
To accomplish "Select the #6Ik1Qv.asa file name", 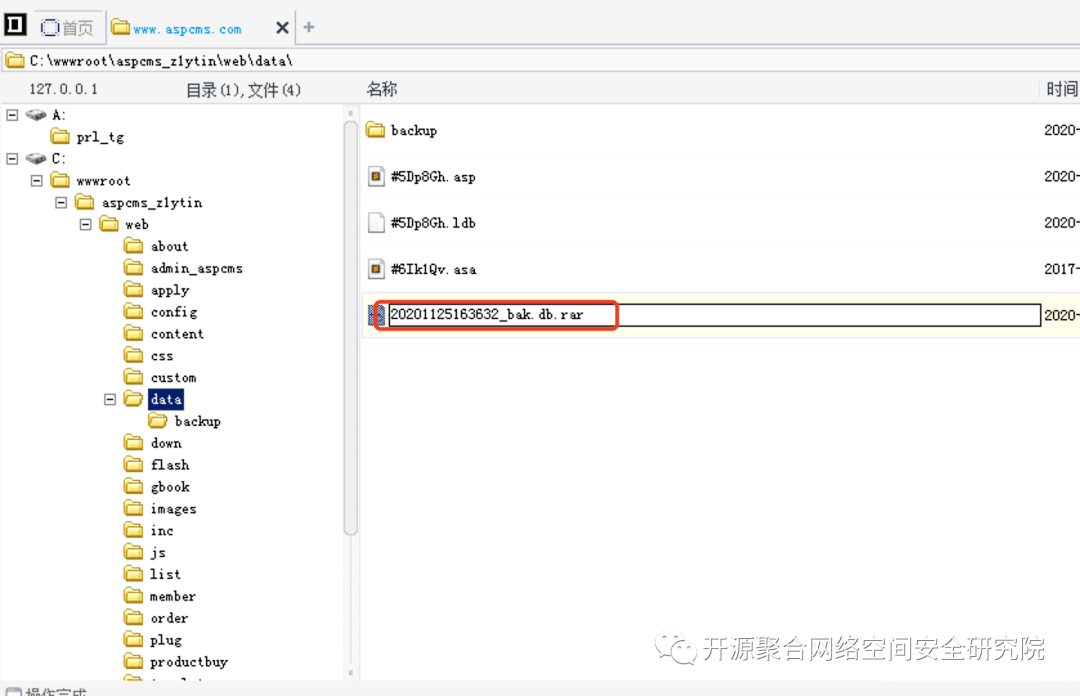I will [x=434, y=269].
